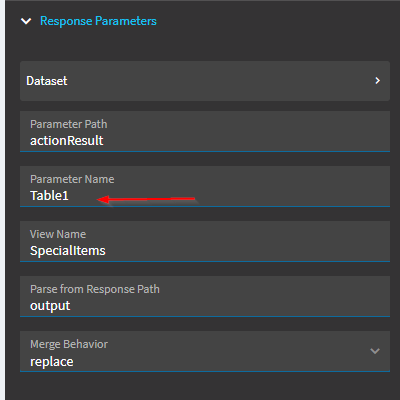This screenshot has width=400, height=400.
Task: Focus the Parameter Path input field
Action: pyautogui.click(x=205, y=132)
